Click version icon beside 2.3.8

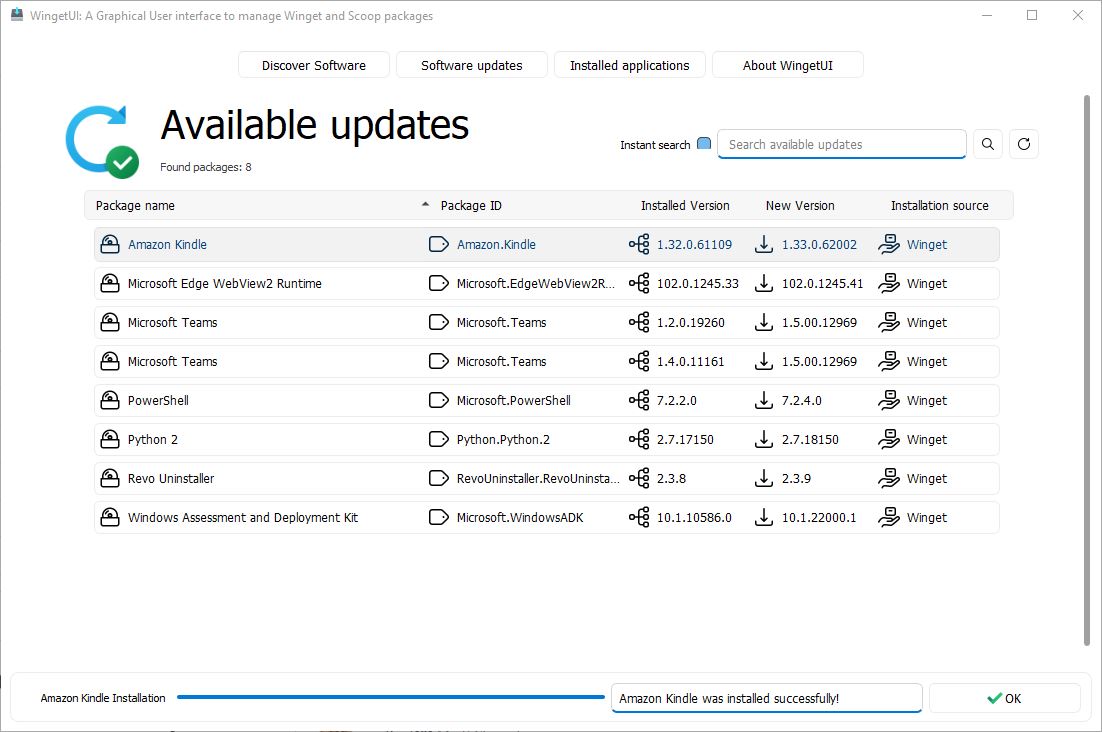[639, 478]
